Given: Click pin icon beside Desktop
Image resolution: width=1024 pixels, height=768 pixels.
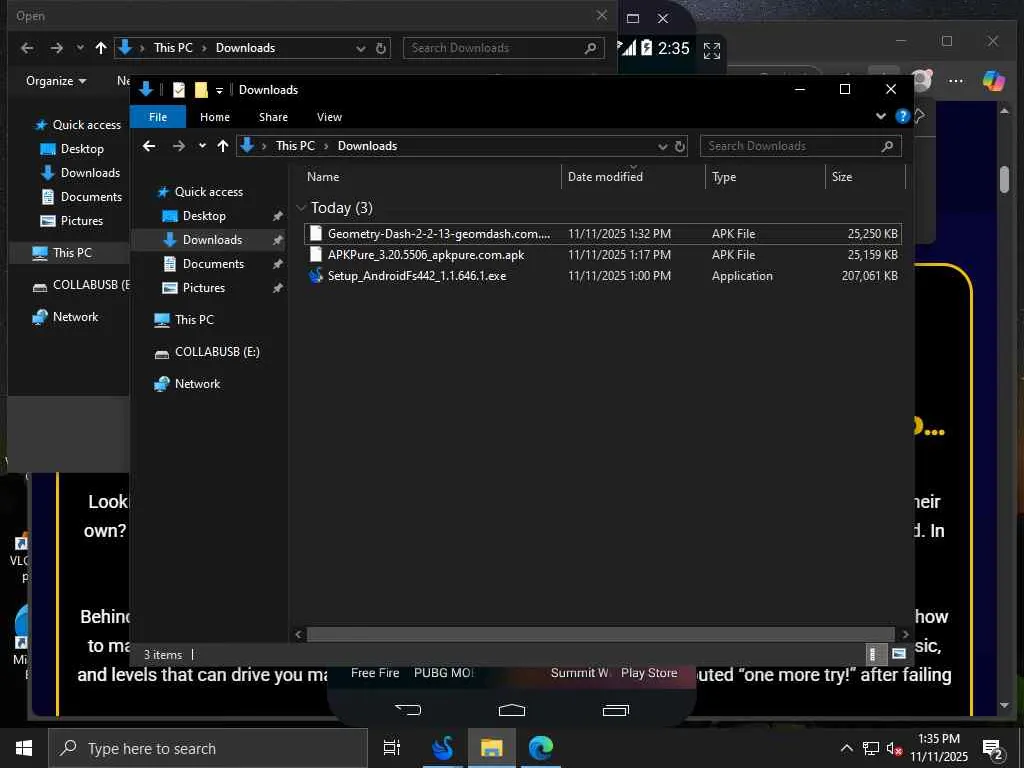Looking at the screenshot, I should (x=278, y=216).
